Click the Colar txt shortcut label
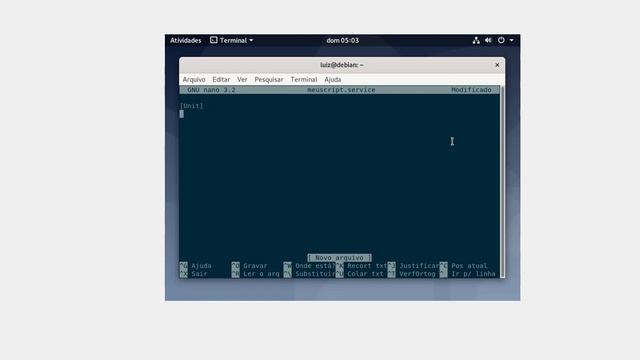 (x=365, y=274)
